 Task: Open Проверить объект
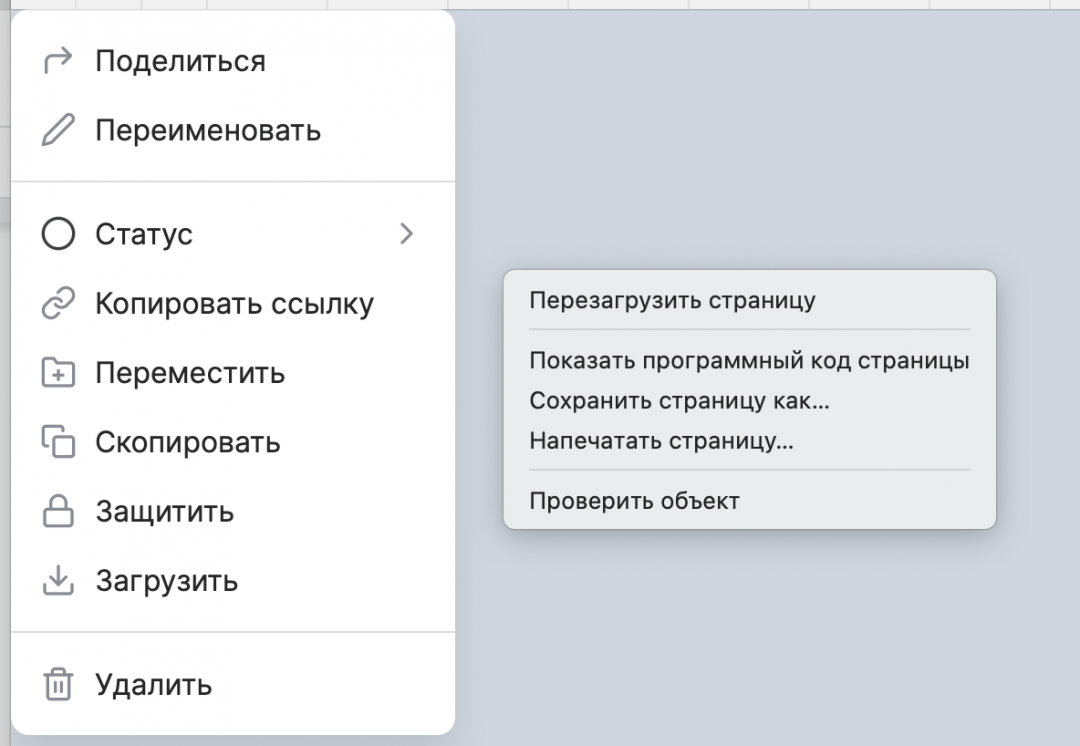[632, 501]
